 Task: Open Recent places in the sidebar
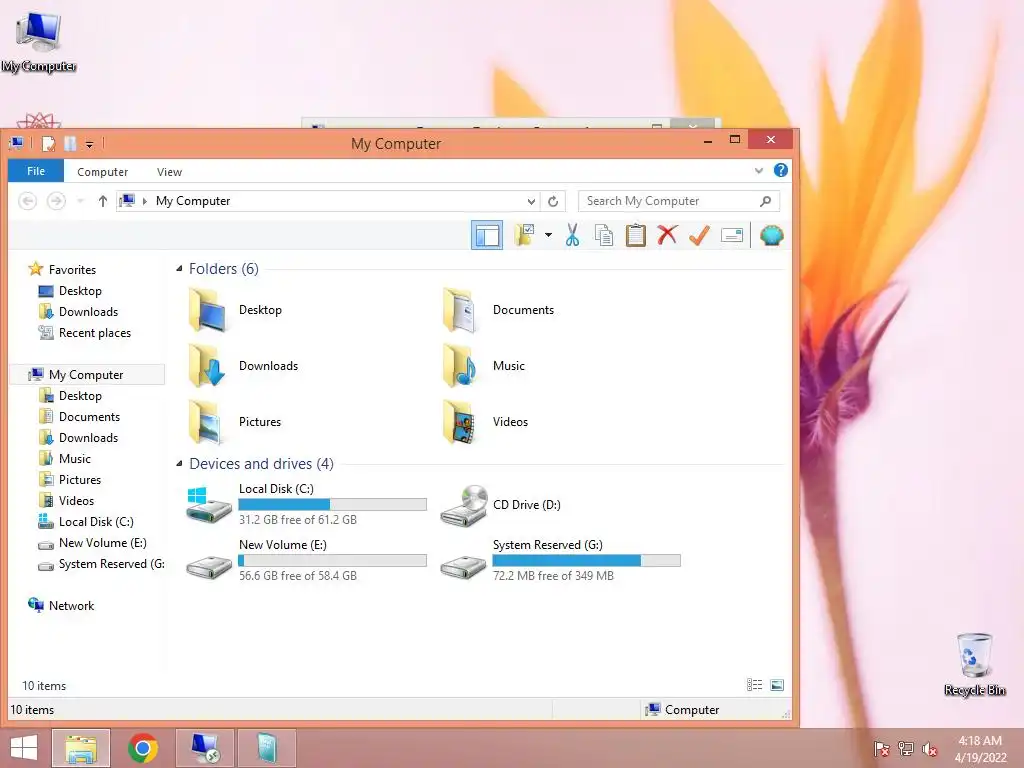[85, 332]
